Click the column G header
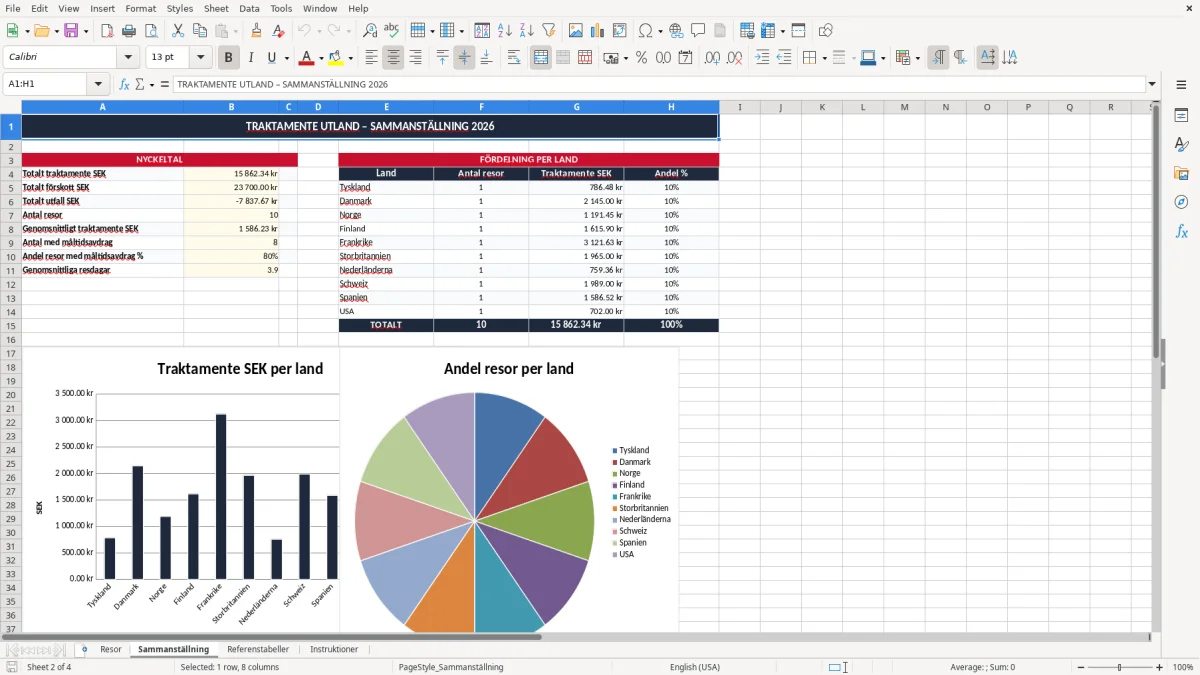 pos(576,107)
